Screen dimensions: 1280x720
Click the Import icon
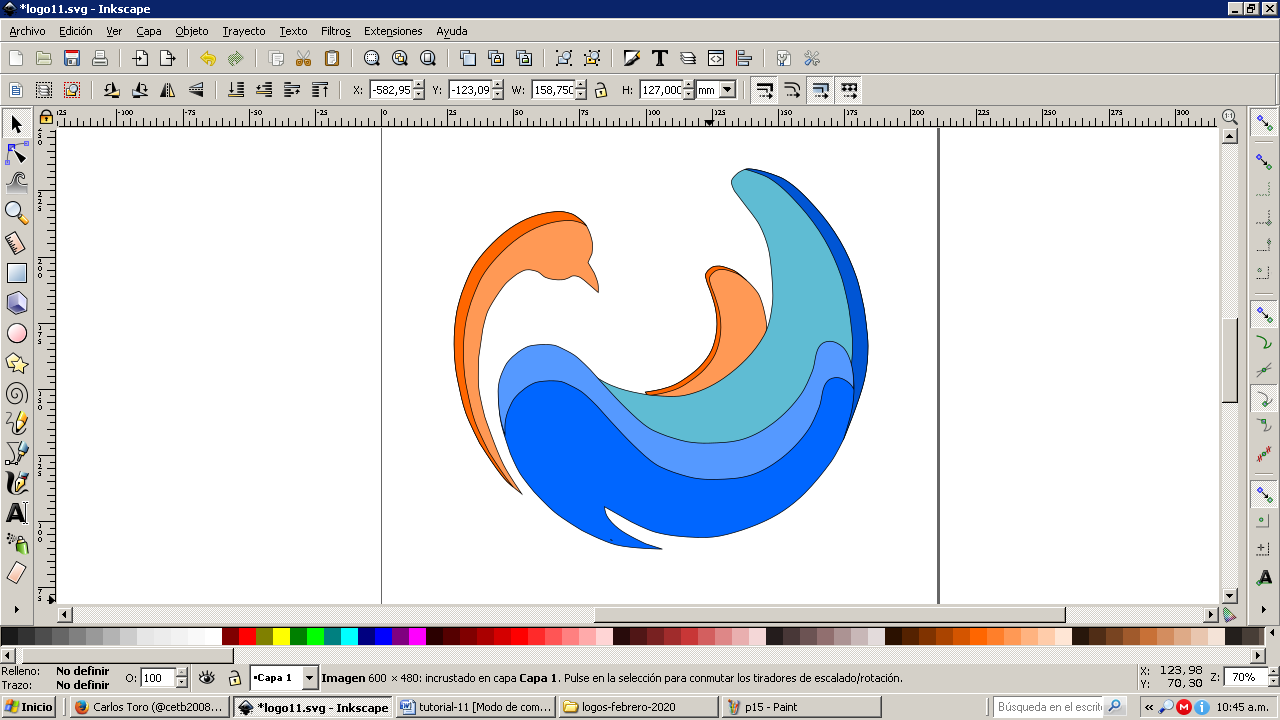tap(140, 58)
